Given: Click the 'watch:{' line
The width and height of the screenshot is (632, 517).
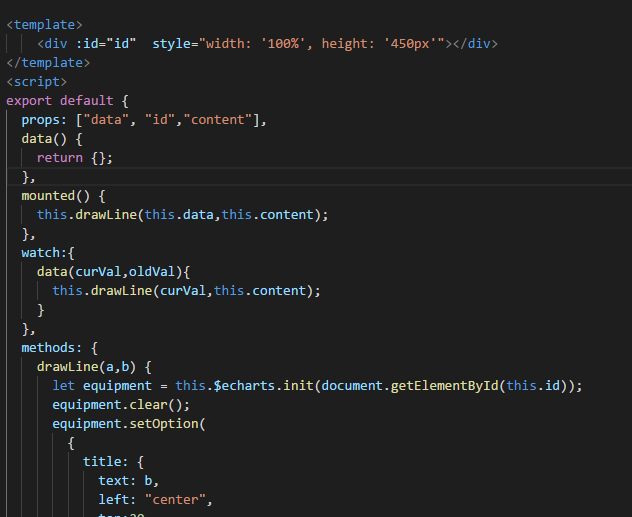Looking at the screenshot, I should pyautogui.click(x=48, y=253).
